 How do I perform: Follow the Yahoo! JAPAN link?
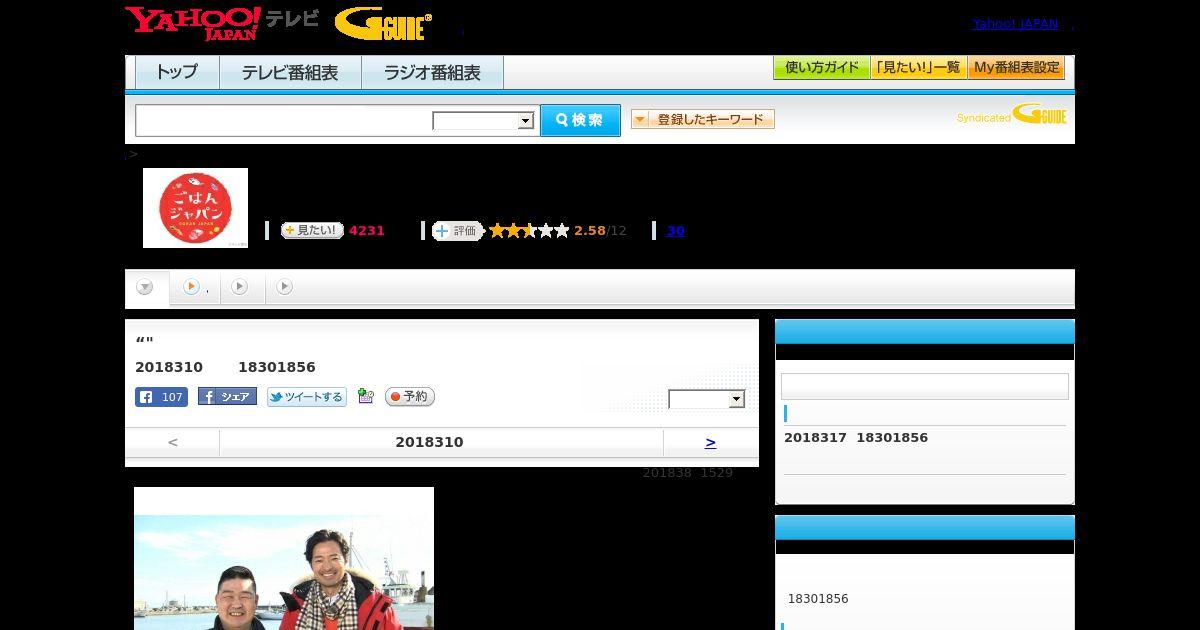[1015, 24]
